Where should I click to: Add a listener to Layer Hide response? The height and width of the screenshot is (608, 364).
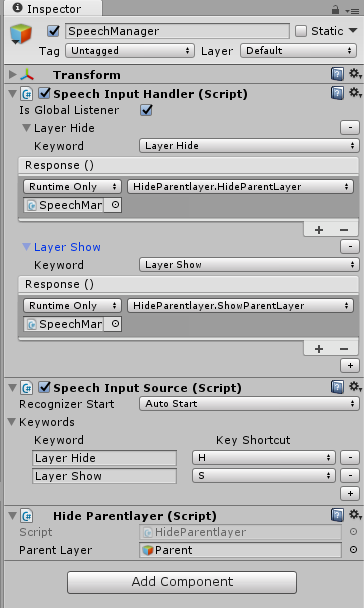point(319,230)
